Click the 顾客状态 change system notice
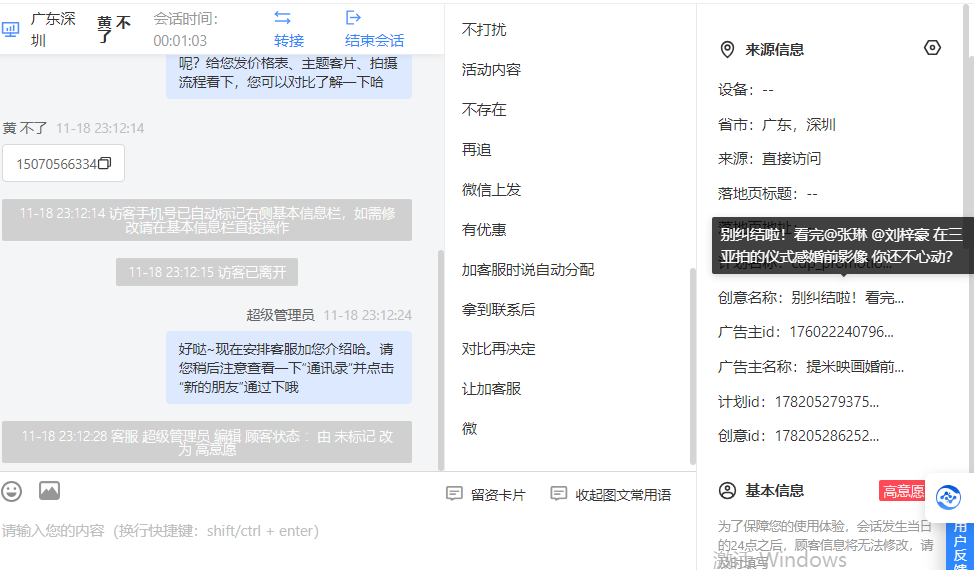Viewport: 974px width, 570px height. point(207,442)
